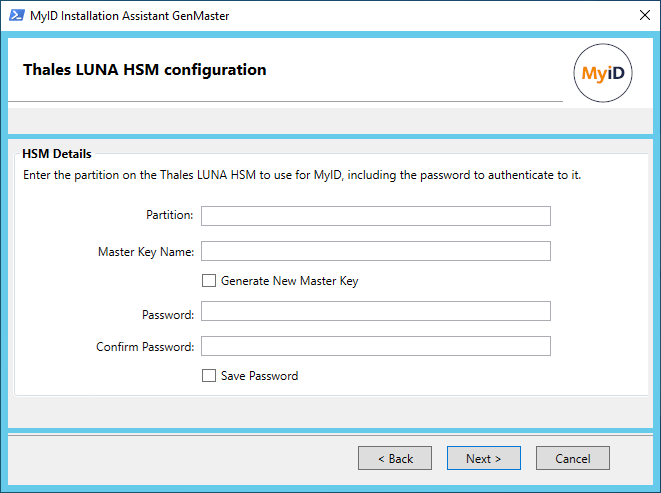
Task: Click the round MyID logo
Action: tap(602, 73)
